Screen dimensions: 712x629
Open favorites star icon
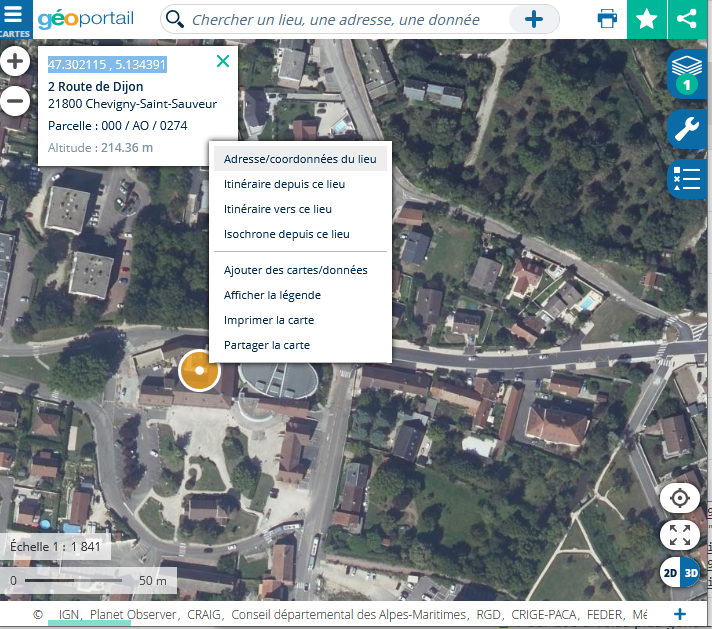(x=647, y=19)
